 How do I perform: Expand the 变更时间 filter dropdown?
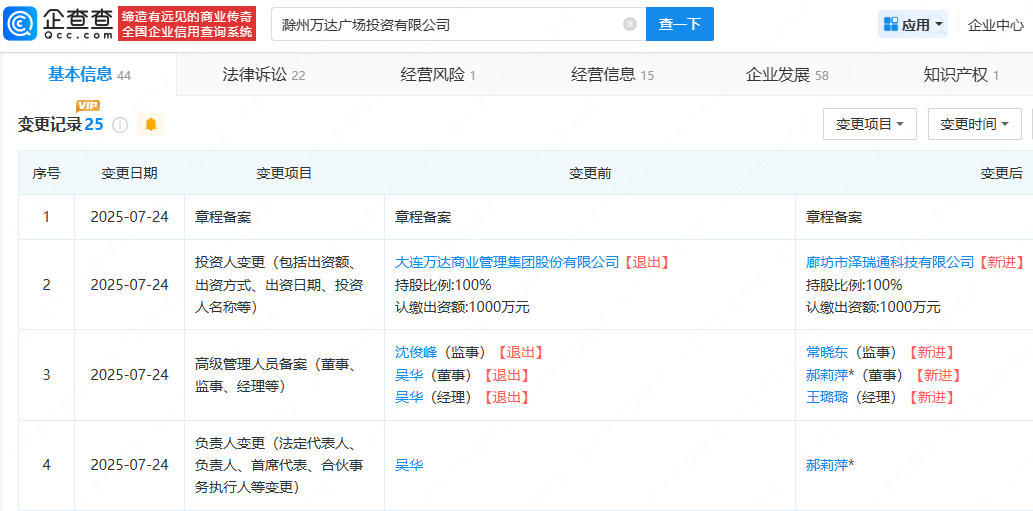tap(974, 124)
